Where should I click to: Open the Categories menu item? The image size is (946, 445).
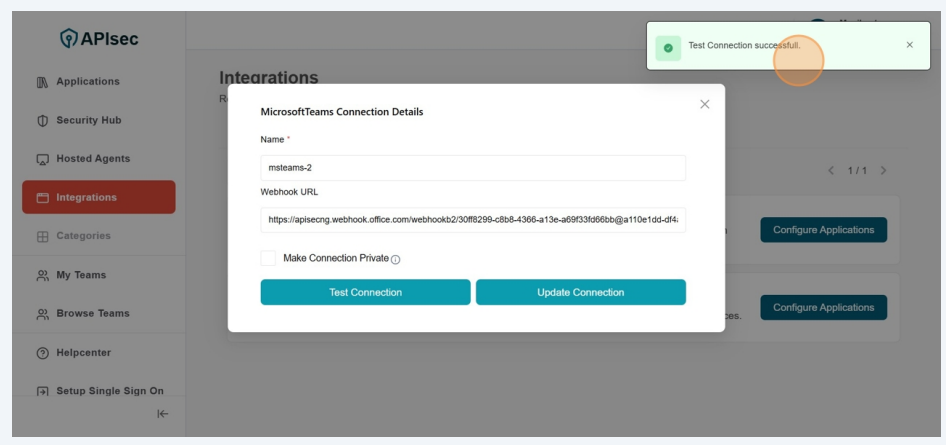tap(83, 236)
